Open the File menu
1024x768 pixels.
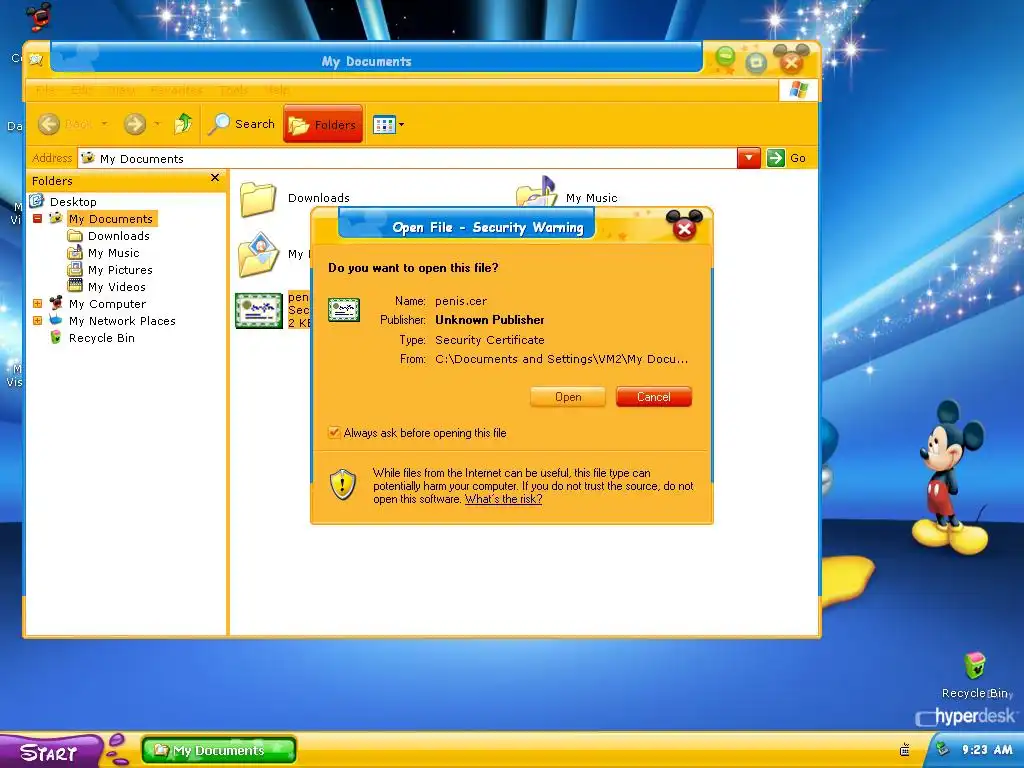pos(45,90)
